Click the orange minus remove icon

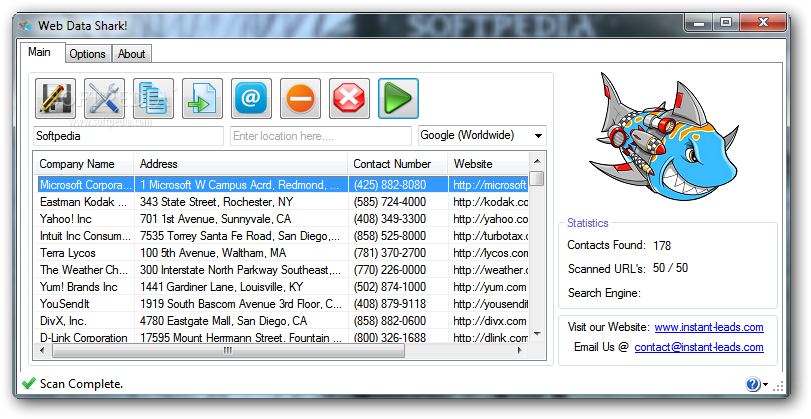pos(301,98)
